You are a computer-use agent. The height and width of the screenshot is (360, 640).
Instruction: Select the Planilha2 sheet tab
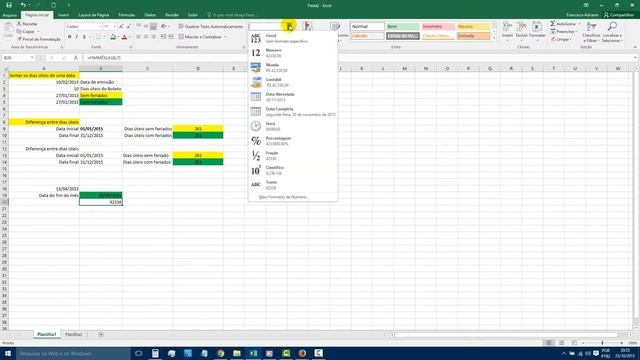73,334
